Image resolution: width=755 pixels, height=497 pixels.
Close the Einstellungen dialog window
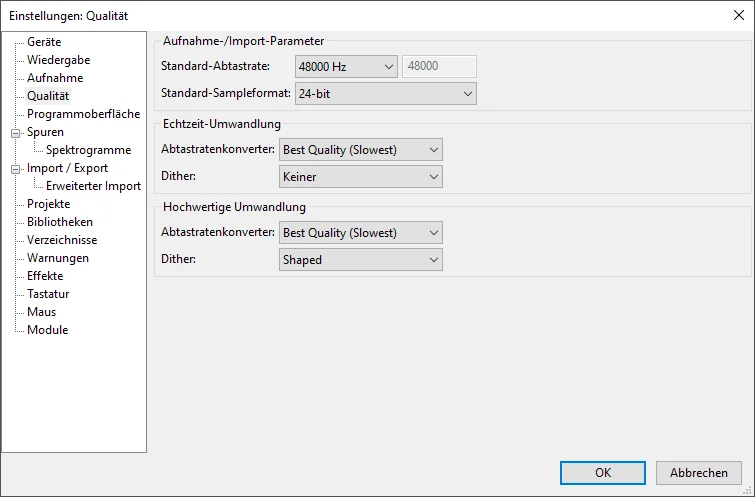(x=738, y=14)
